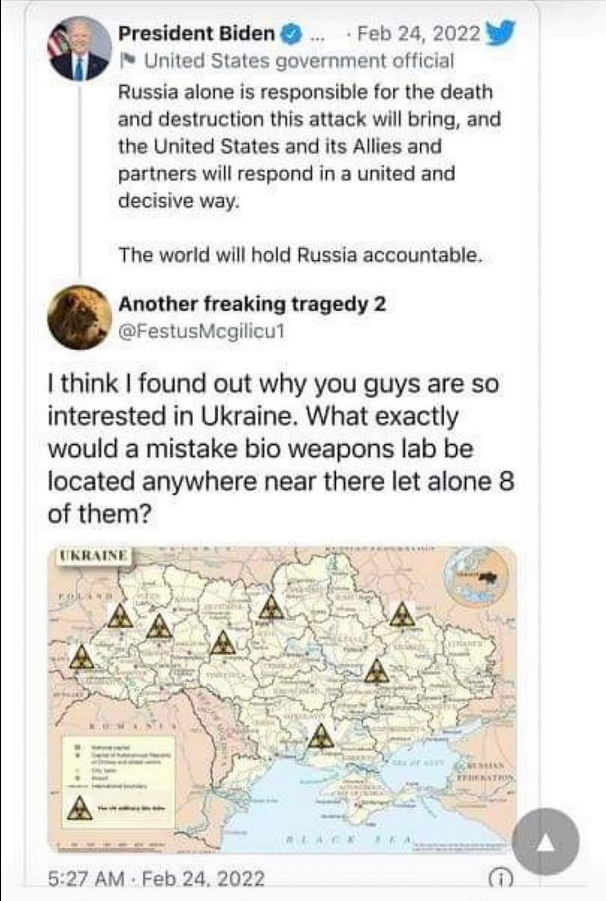Screen dimensions: 606x901
Task: Click the "President Biden" display name
Action: [196, 33]
